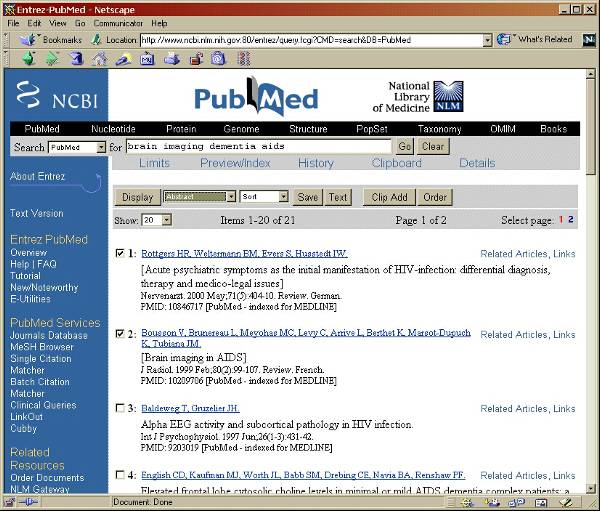
Task: Click the 'Items 1-20 of 21' text
Action: coord(258,220)
